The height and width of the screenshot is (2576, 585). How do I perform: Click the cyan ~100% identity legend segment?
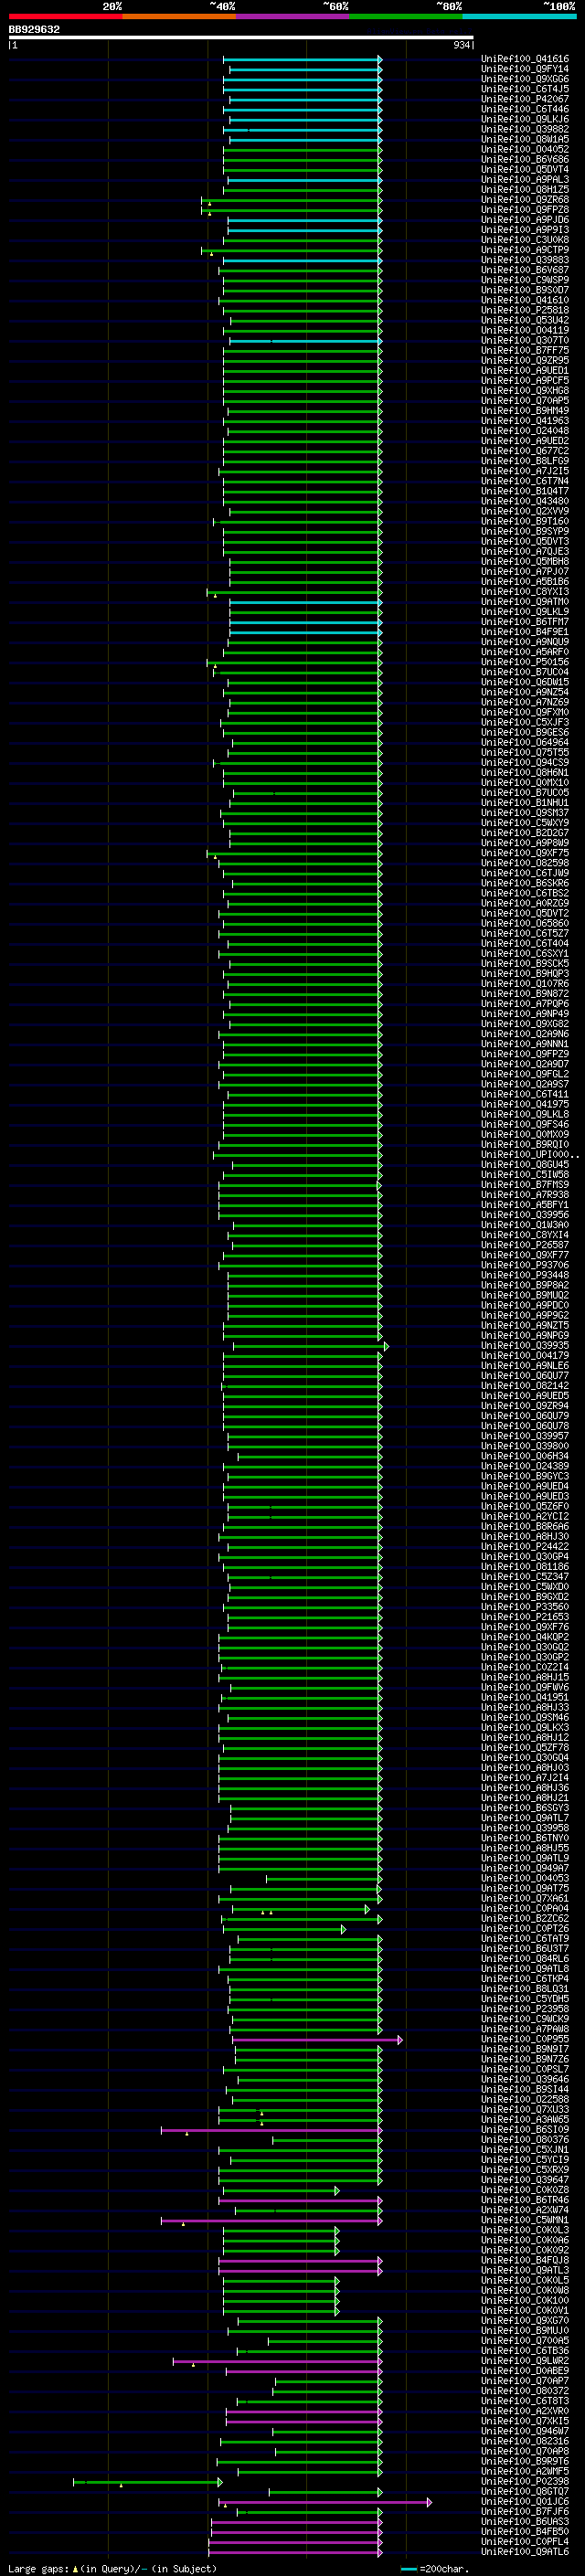click(519, 17)
